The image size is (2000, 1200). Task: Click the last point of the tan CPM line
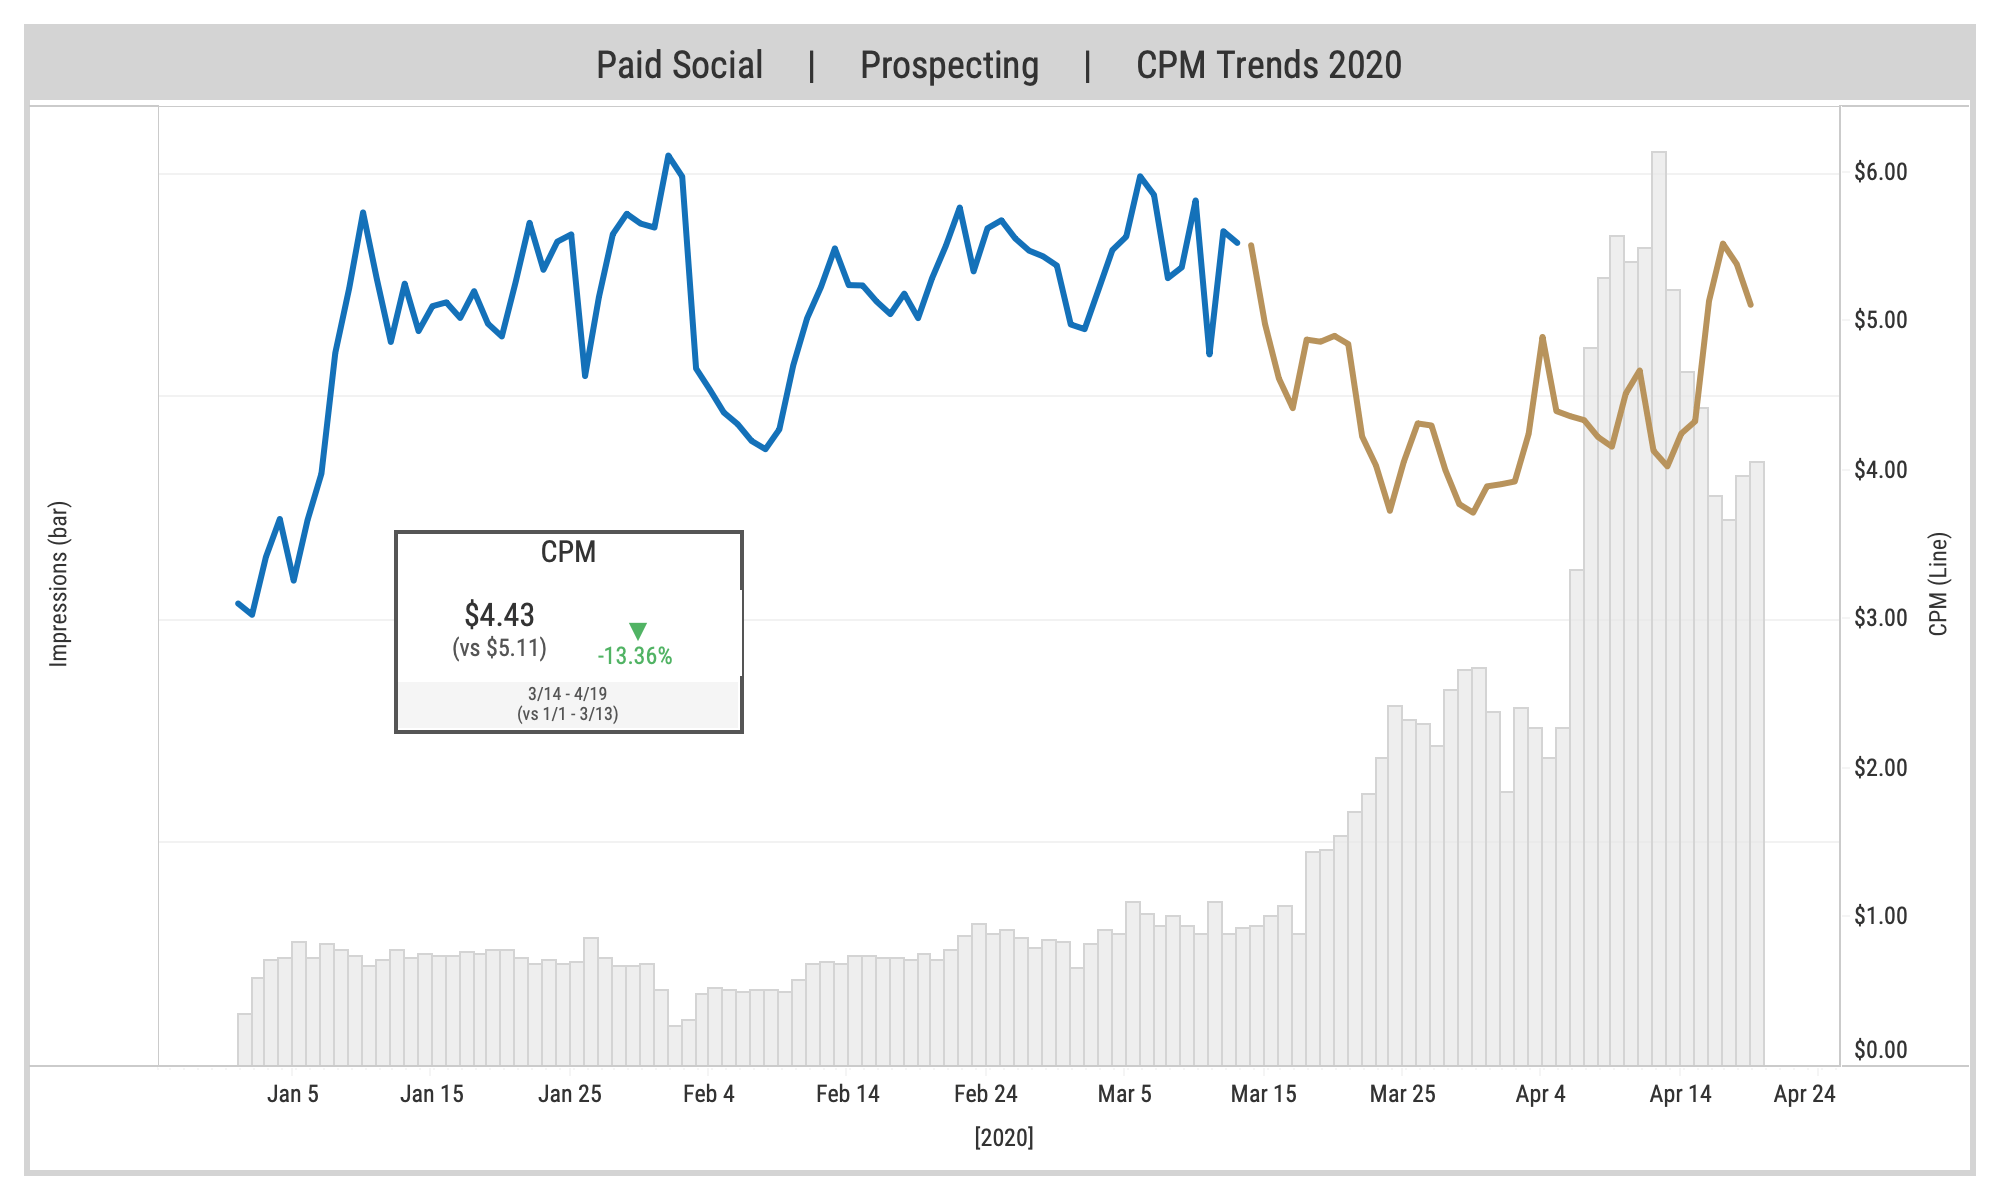pos(1750,304)
